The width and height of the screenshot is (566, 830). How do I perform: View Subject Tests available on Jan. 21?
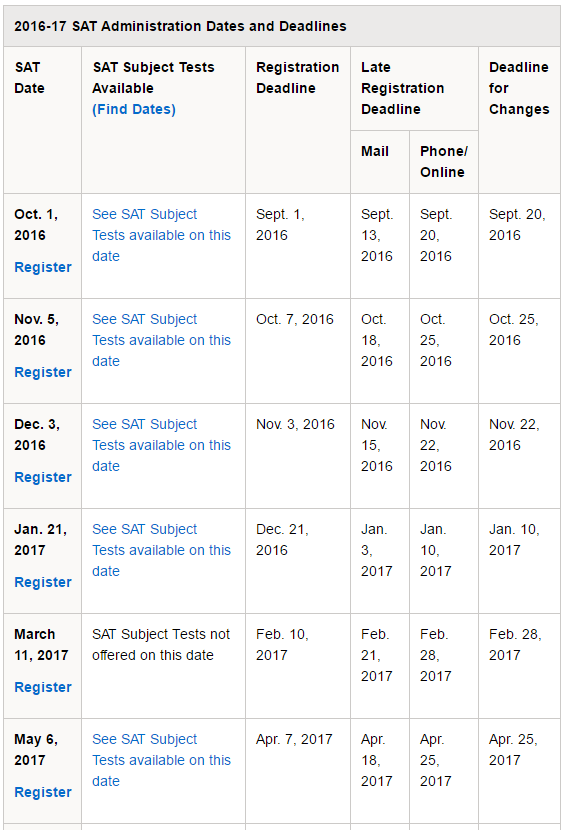point(161,550)
